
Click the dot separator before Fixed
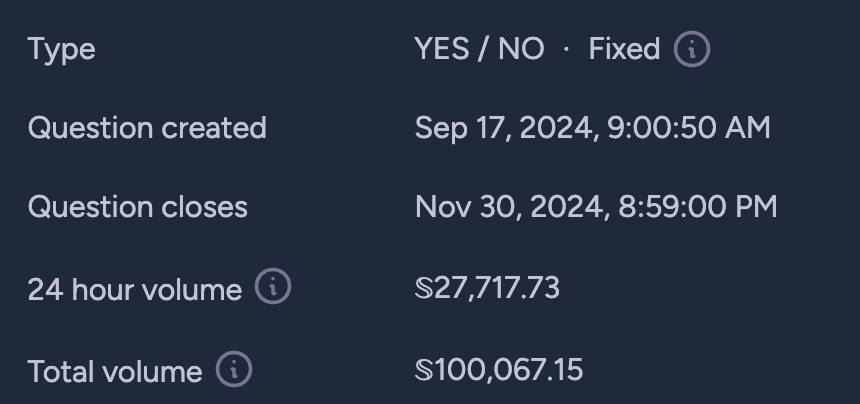566,49
